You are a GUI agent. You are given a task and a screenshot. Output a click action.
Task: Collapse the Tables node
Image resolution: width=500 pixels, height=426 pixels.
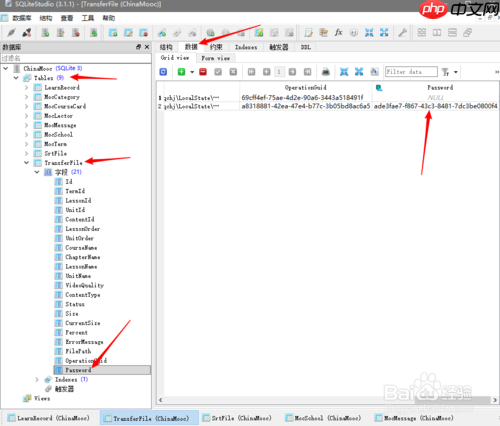16,78
